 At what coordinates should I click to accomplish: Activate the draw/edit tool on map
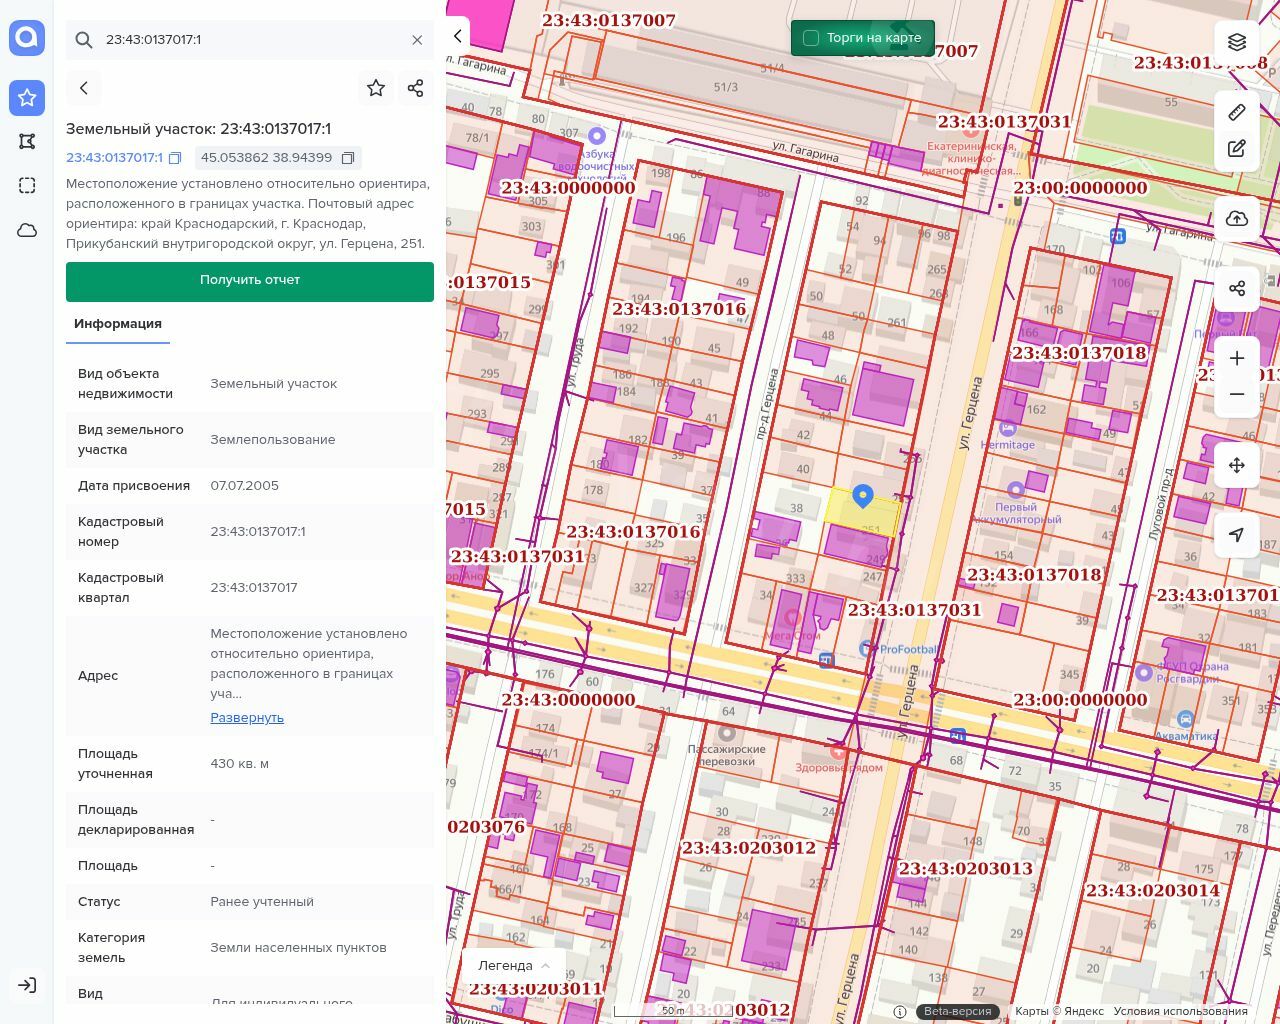(x=1237, y=149)
